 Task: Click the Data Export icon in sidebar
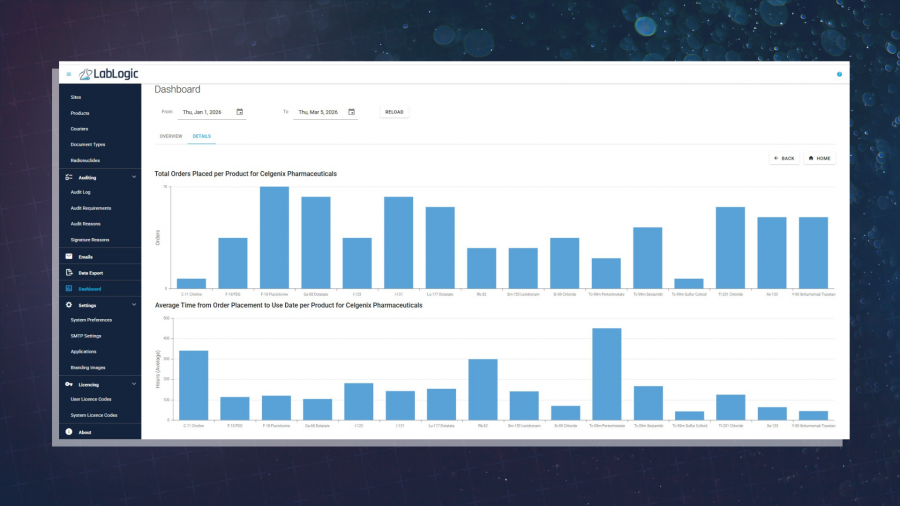point(68,272)
